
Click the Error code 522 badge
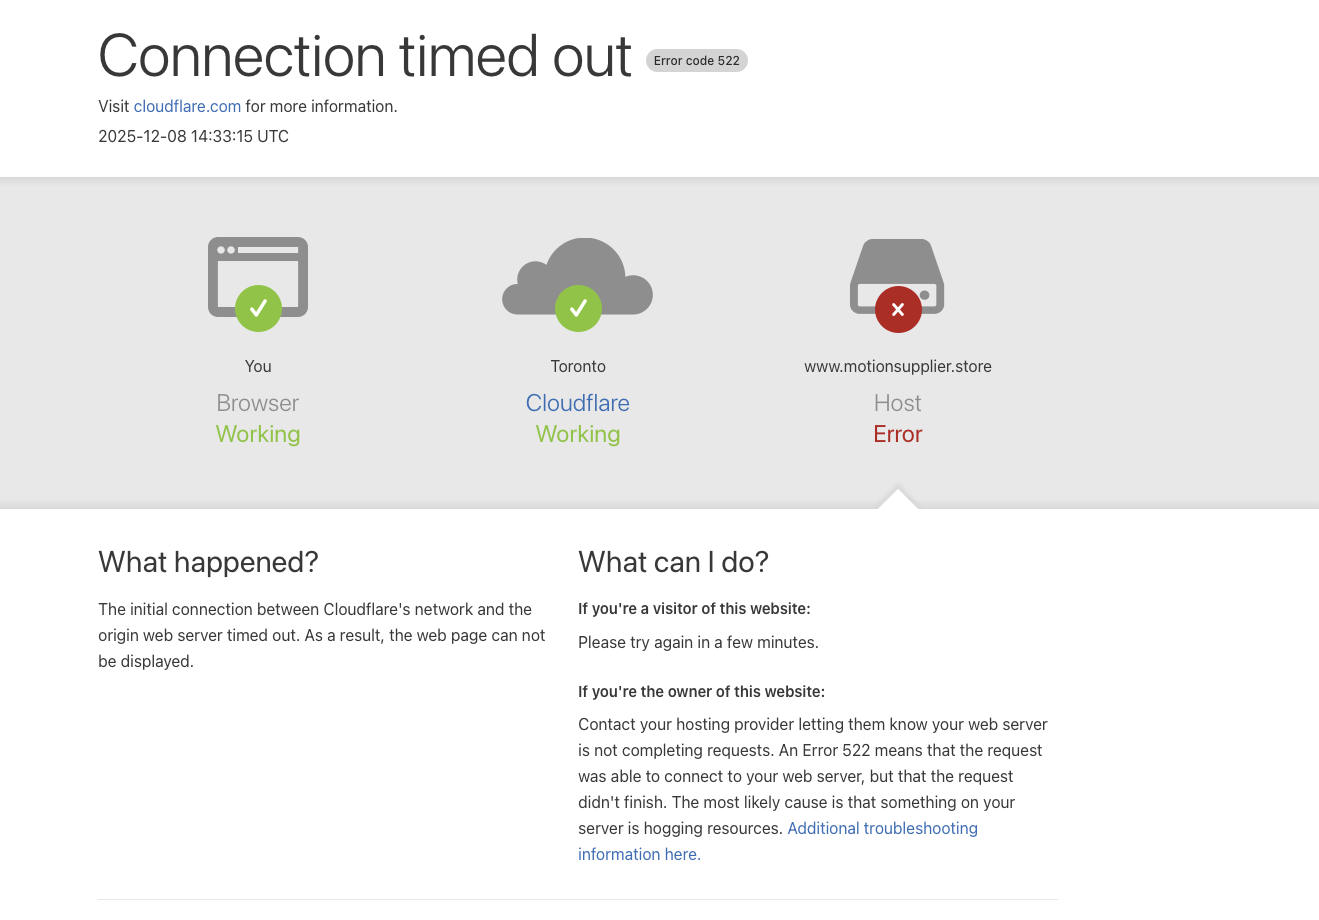point(697,61)
